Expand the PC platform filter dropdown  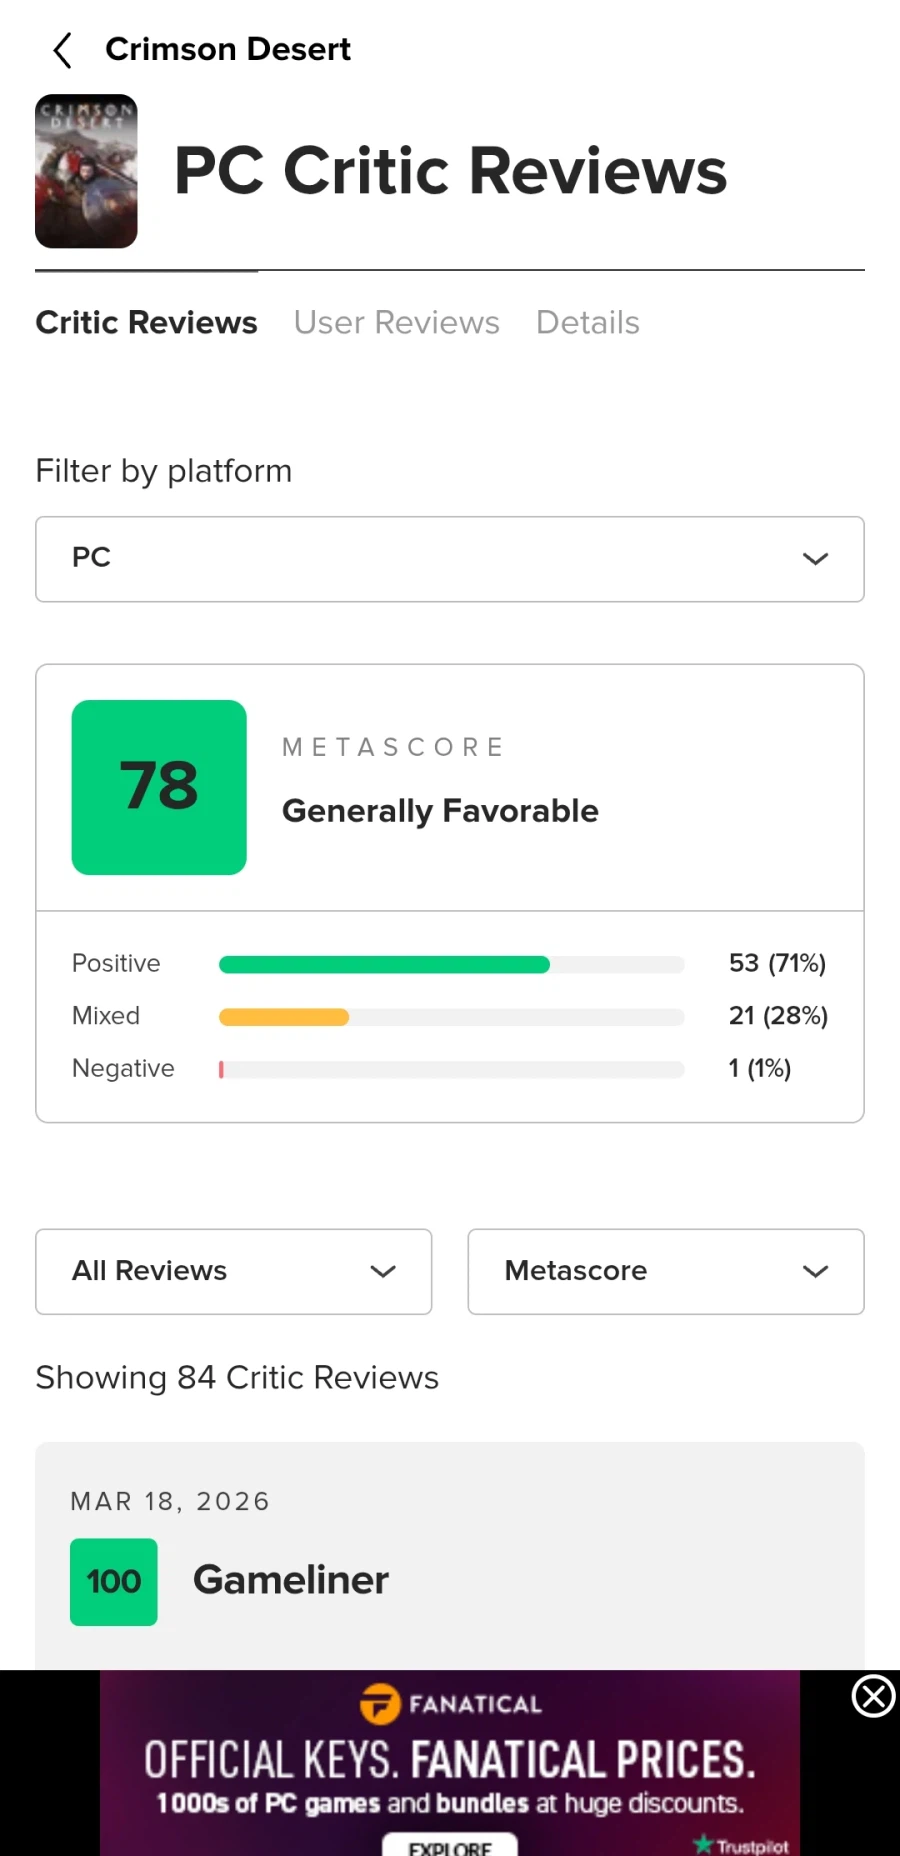click(449, 559)
